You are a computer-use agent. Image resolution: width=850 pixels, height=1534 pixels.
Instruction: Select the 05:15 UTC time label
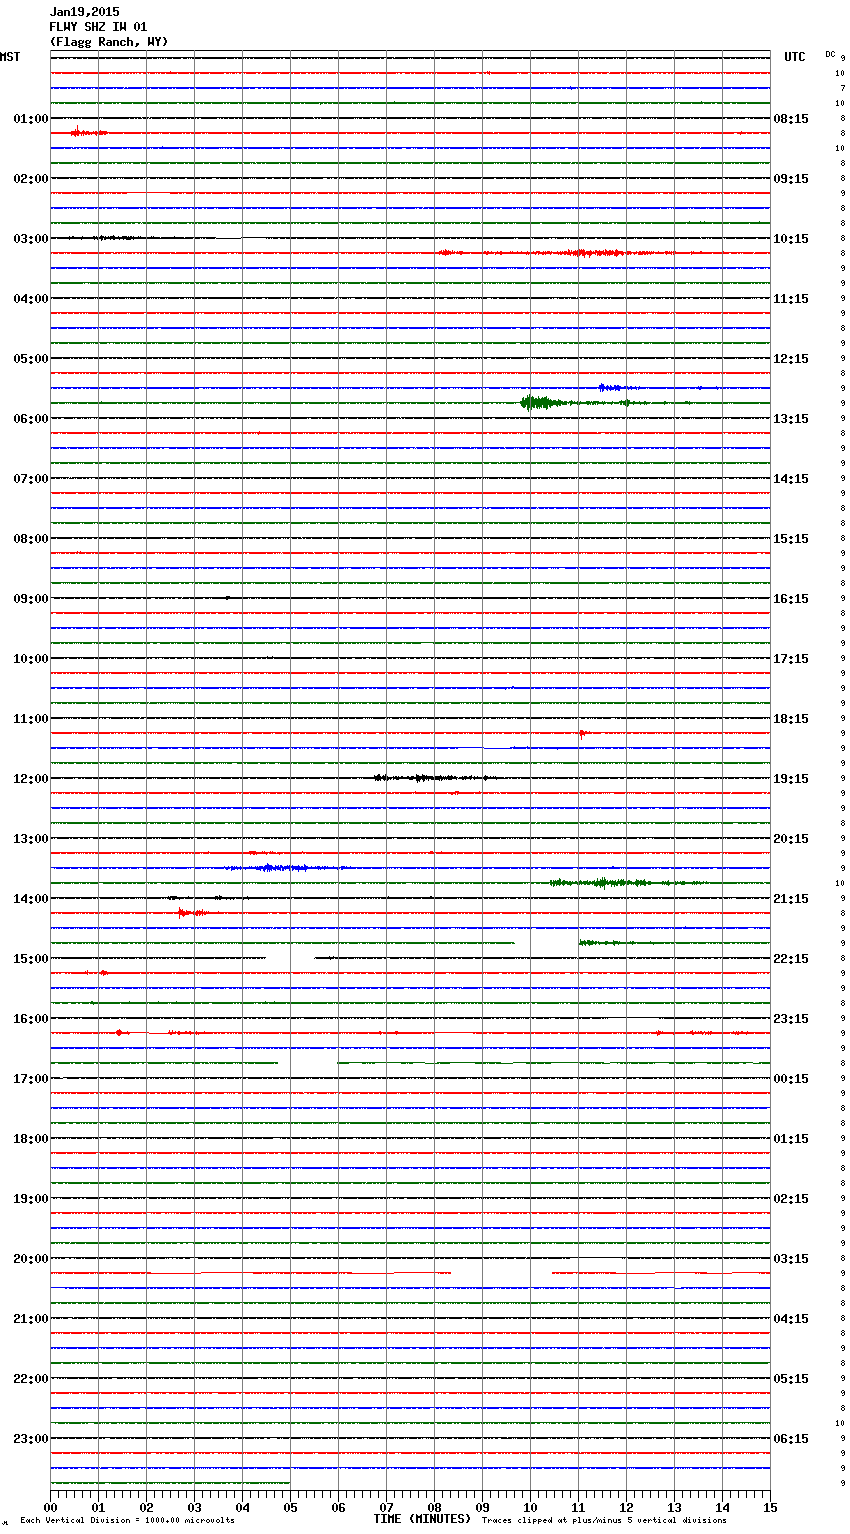(x=791, y=1379)
